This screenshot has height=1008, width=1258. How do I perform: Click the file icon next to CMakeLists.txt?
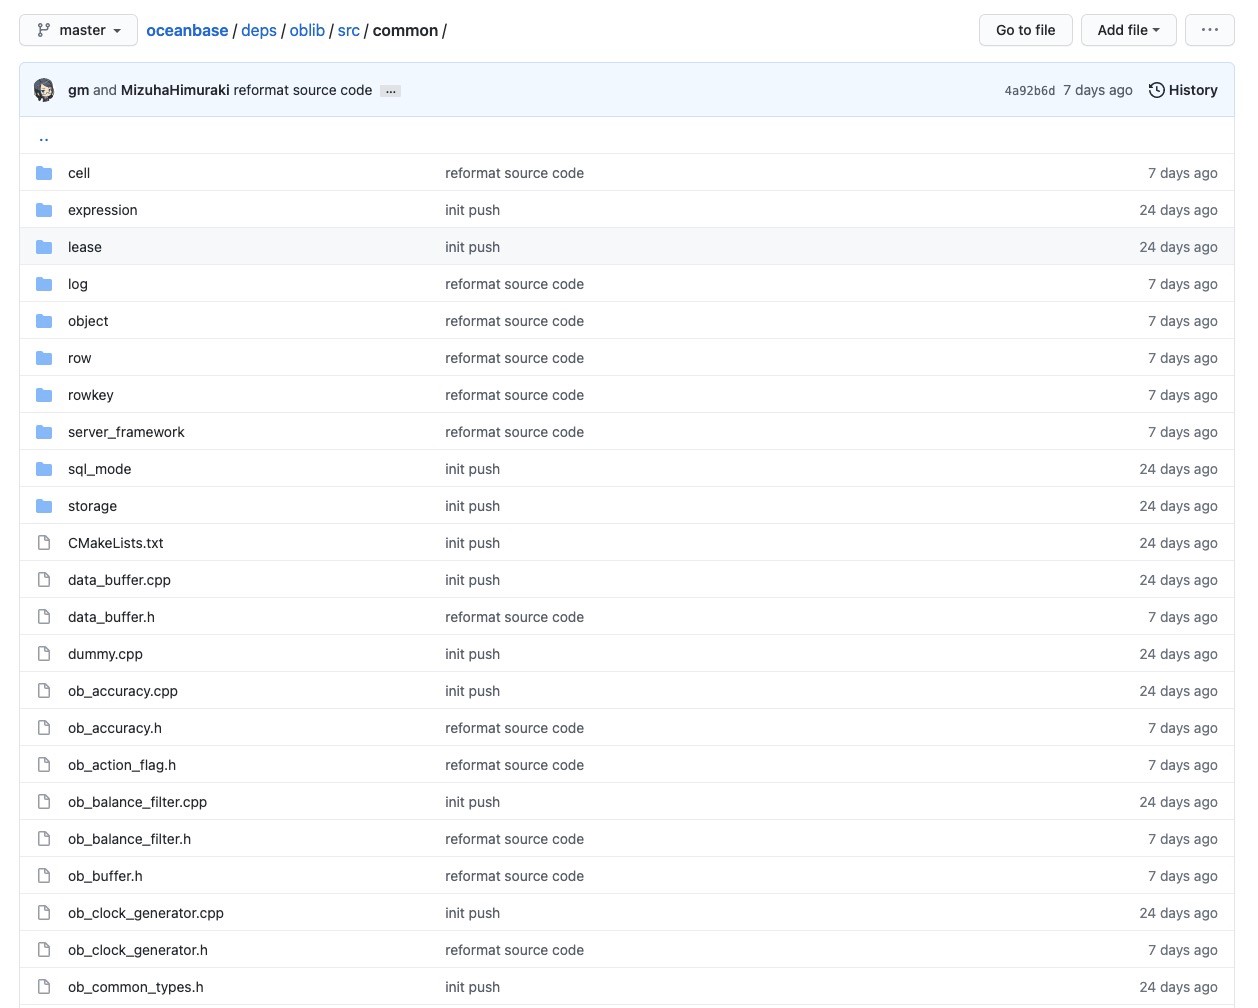[44, 543]
